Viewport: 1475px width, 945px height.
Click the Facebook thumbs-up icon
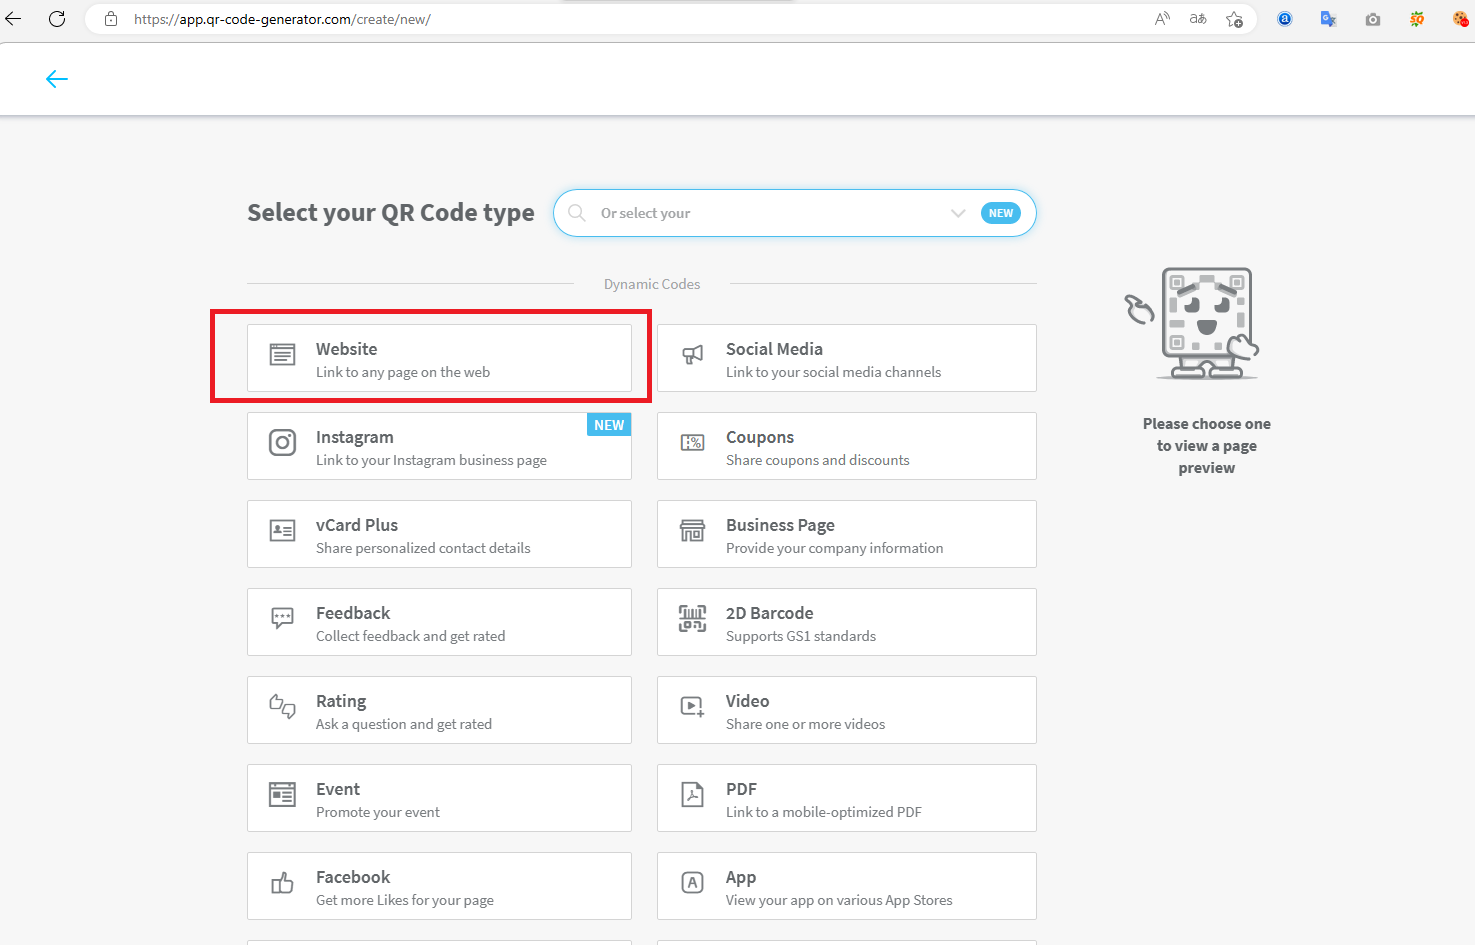point(283,883)
